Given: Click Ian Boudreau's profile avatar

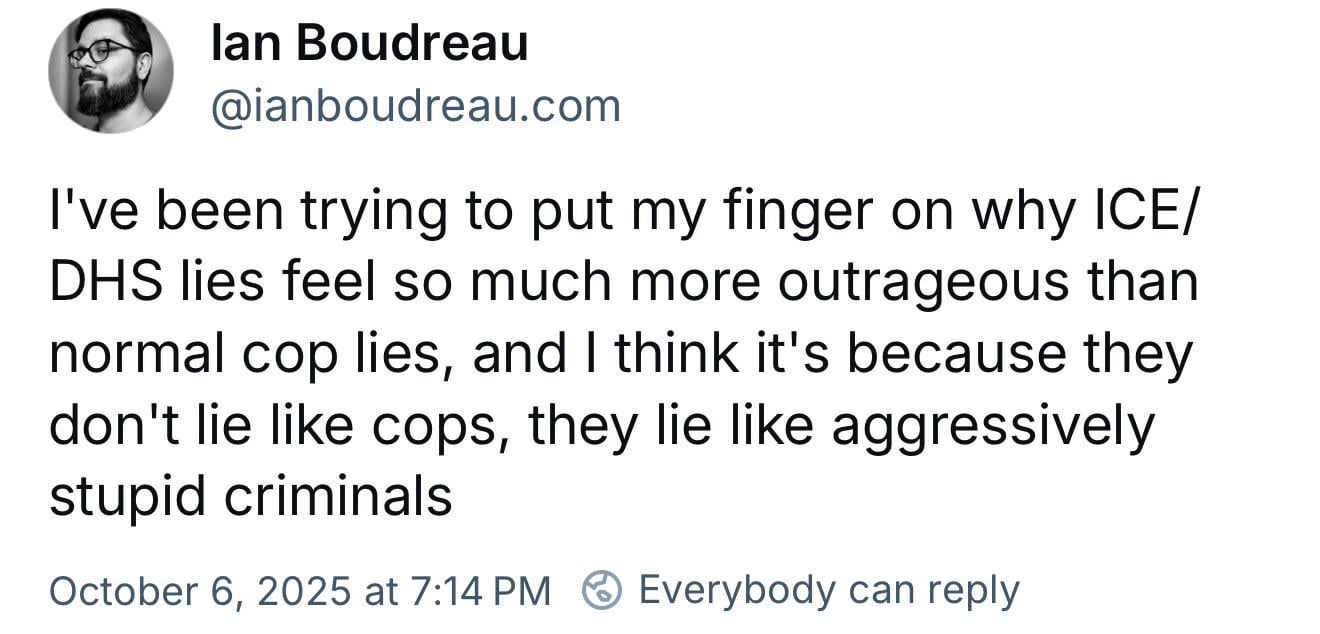Looking at the screenshot, I should (x=110, y=71).
